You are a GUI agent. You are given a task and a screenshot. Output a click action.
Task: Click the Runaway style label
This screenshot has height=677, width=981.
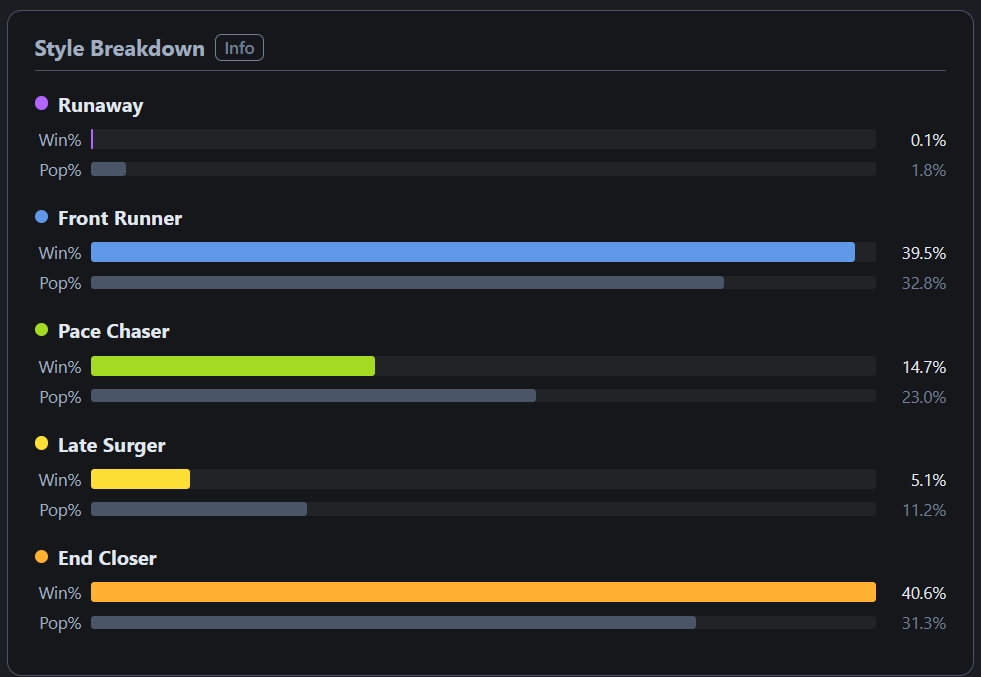tap(101, 105)
